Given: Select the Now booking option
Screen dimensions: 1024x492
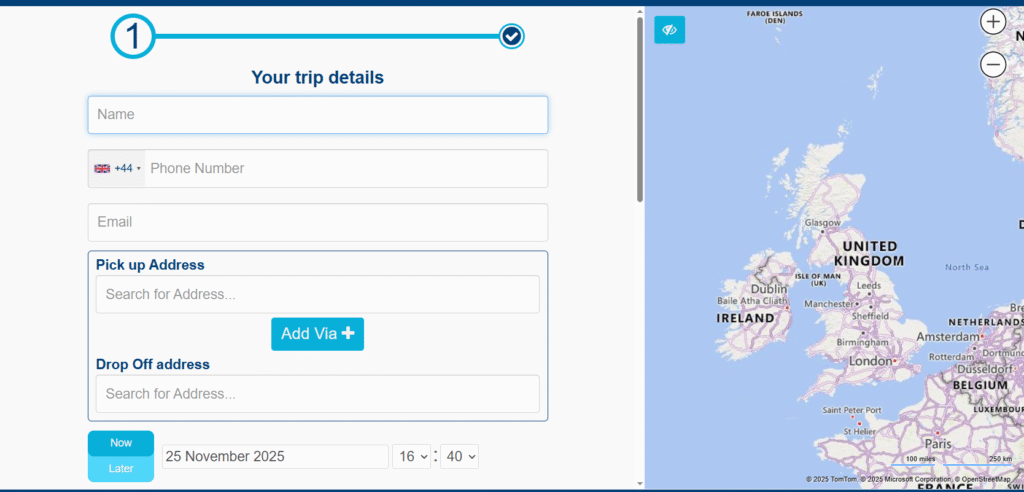Looking at the screenshot, I should tap(121, 443).
